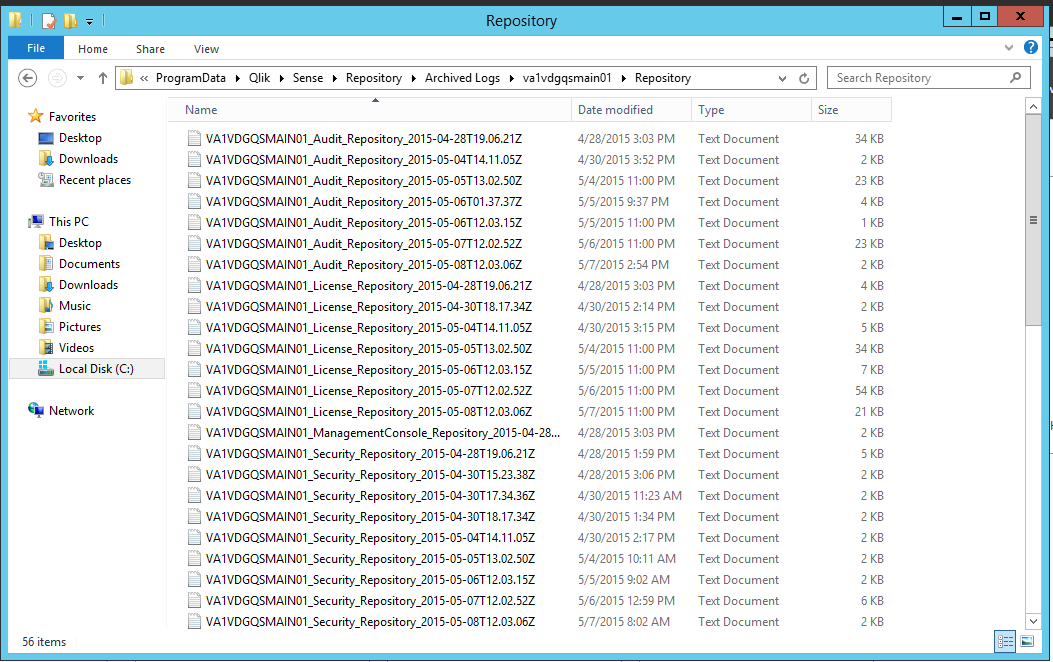Switch to the Share ribbon tab
The width and height of the screenshot is (1053, 662).
pos(150,49)
